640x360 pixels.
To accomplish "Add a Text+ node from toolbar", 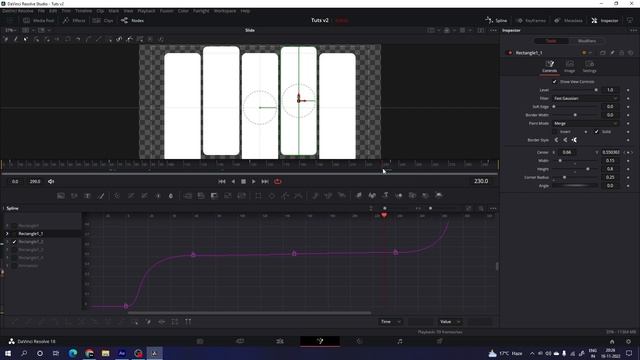I will [87, 196].
